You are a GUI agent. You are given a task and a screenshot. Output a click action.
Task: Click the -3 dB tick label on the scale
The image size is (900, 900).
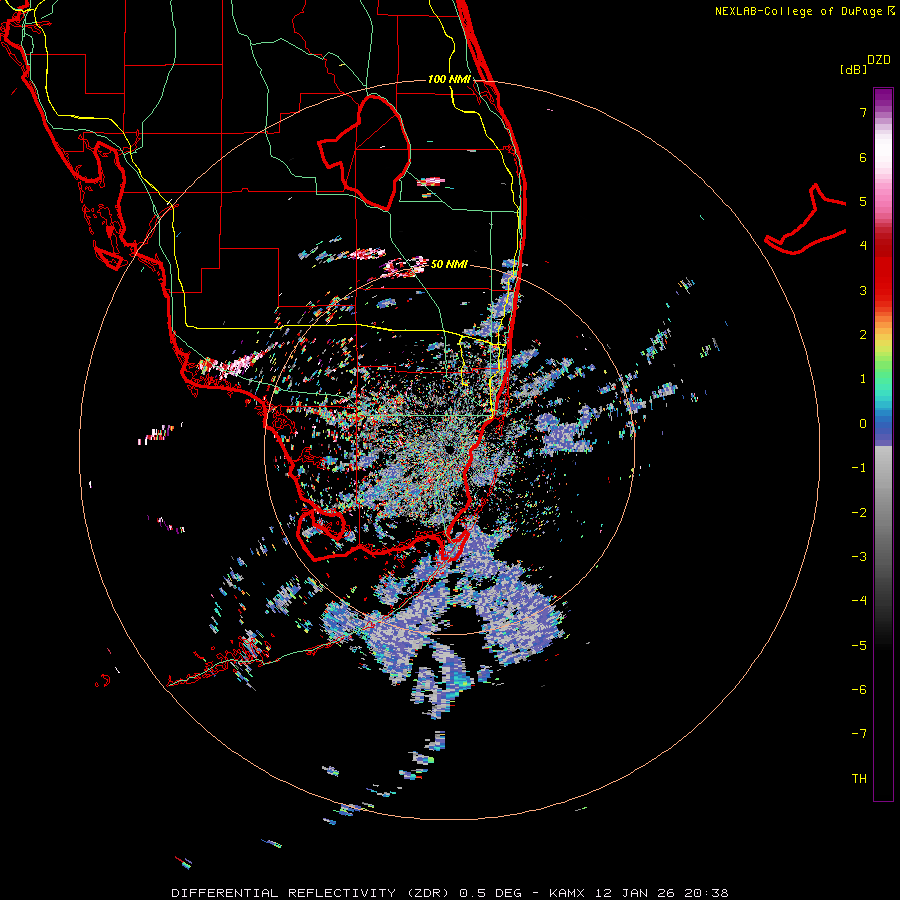(859, 557)
